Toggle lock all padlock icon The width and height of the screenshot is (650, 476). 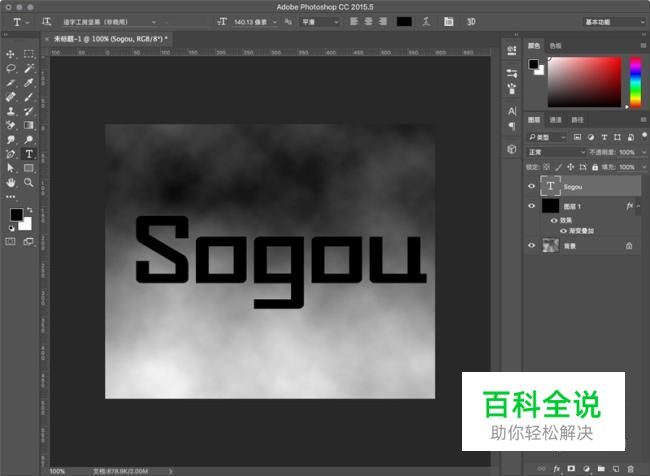pyautogui.click(x=595, y=167)
